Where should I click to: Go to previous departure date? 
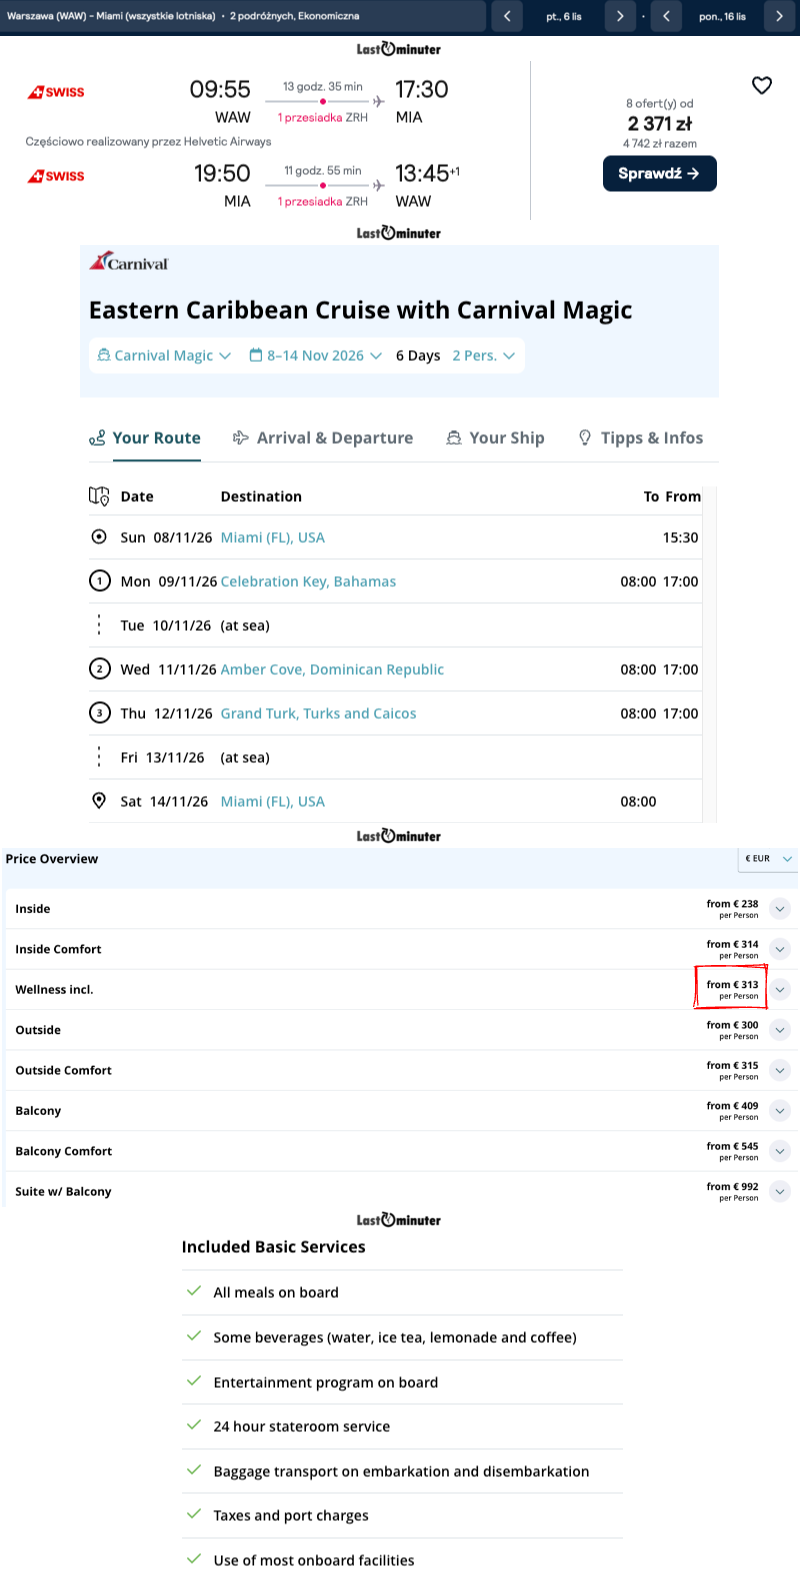(x=507, y=16)
